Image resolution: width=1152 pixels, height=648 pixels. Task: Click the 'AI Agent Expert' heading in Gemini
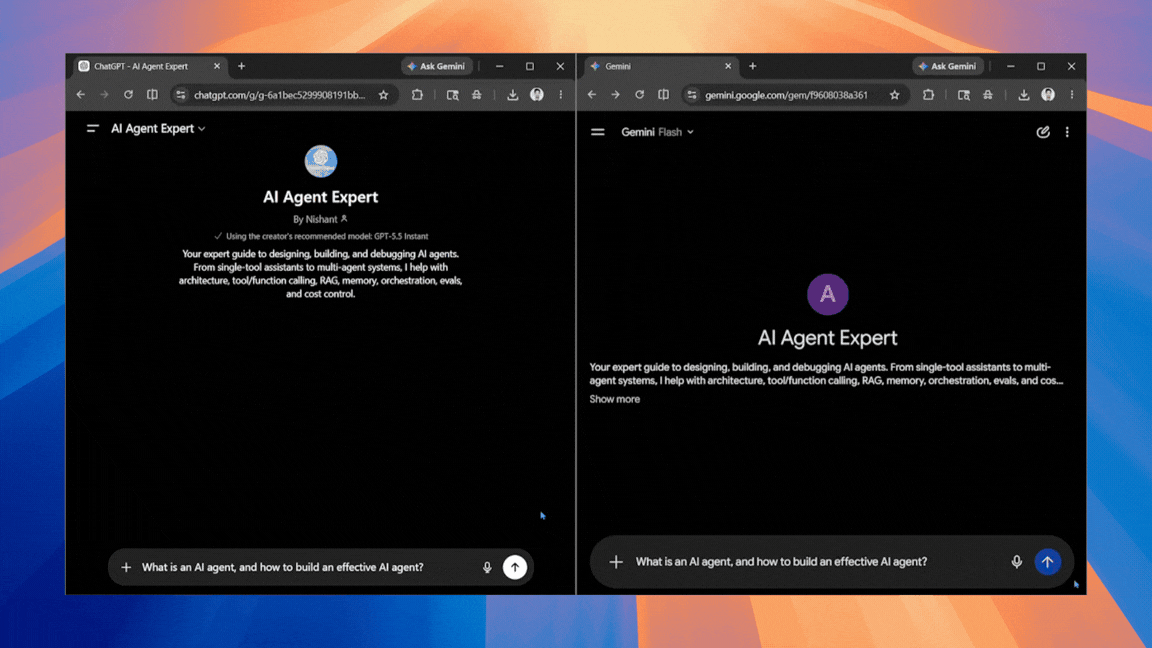pos(828,338)
